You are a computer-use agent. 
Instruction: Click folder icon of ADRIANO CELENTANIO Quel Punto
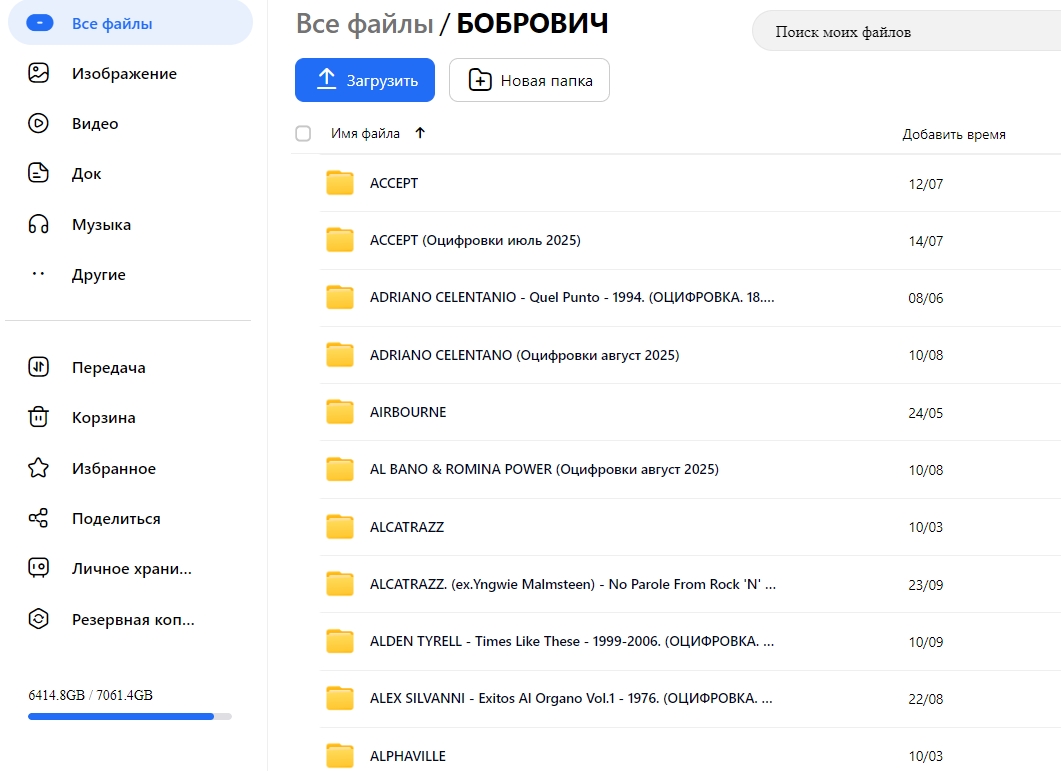[340, 297]
